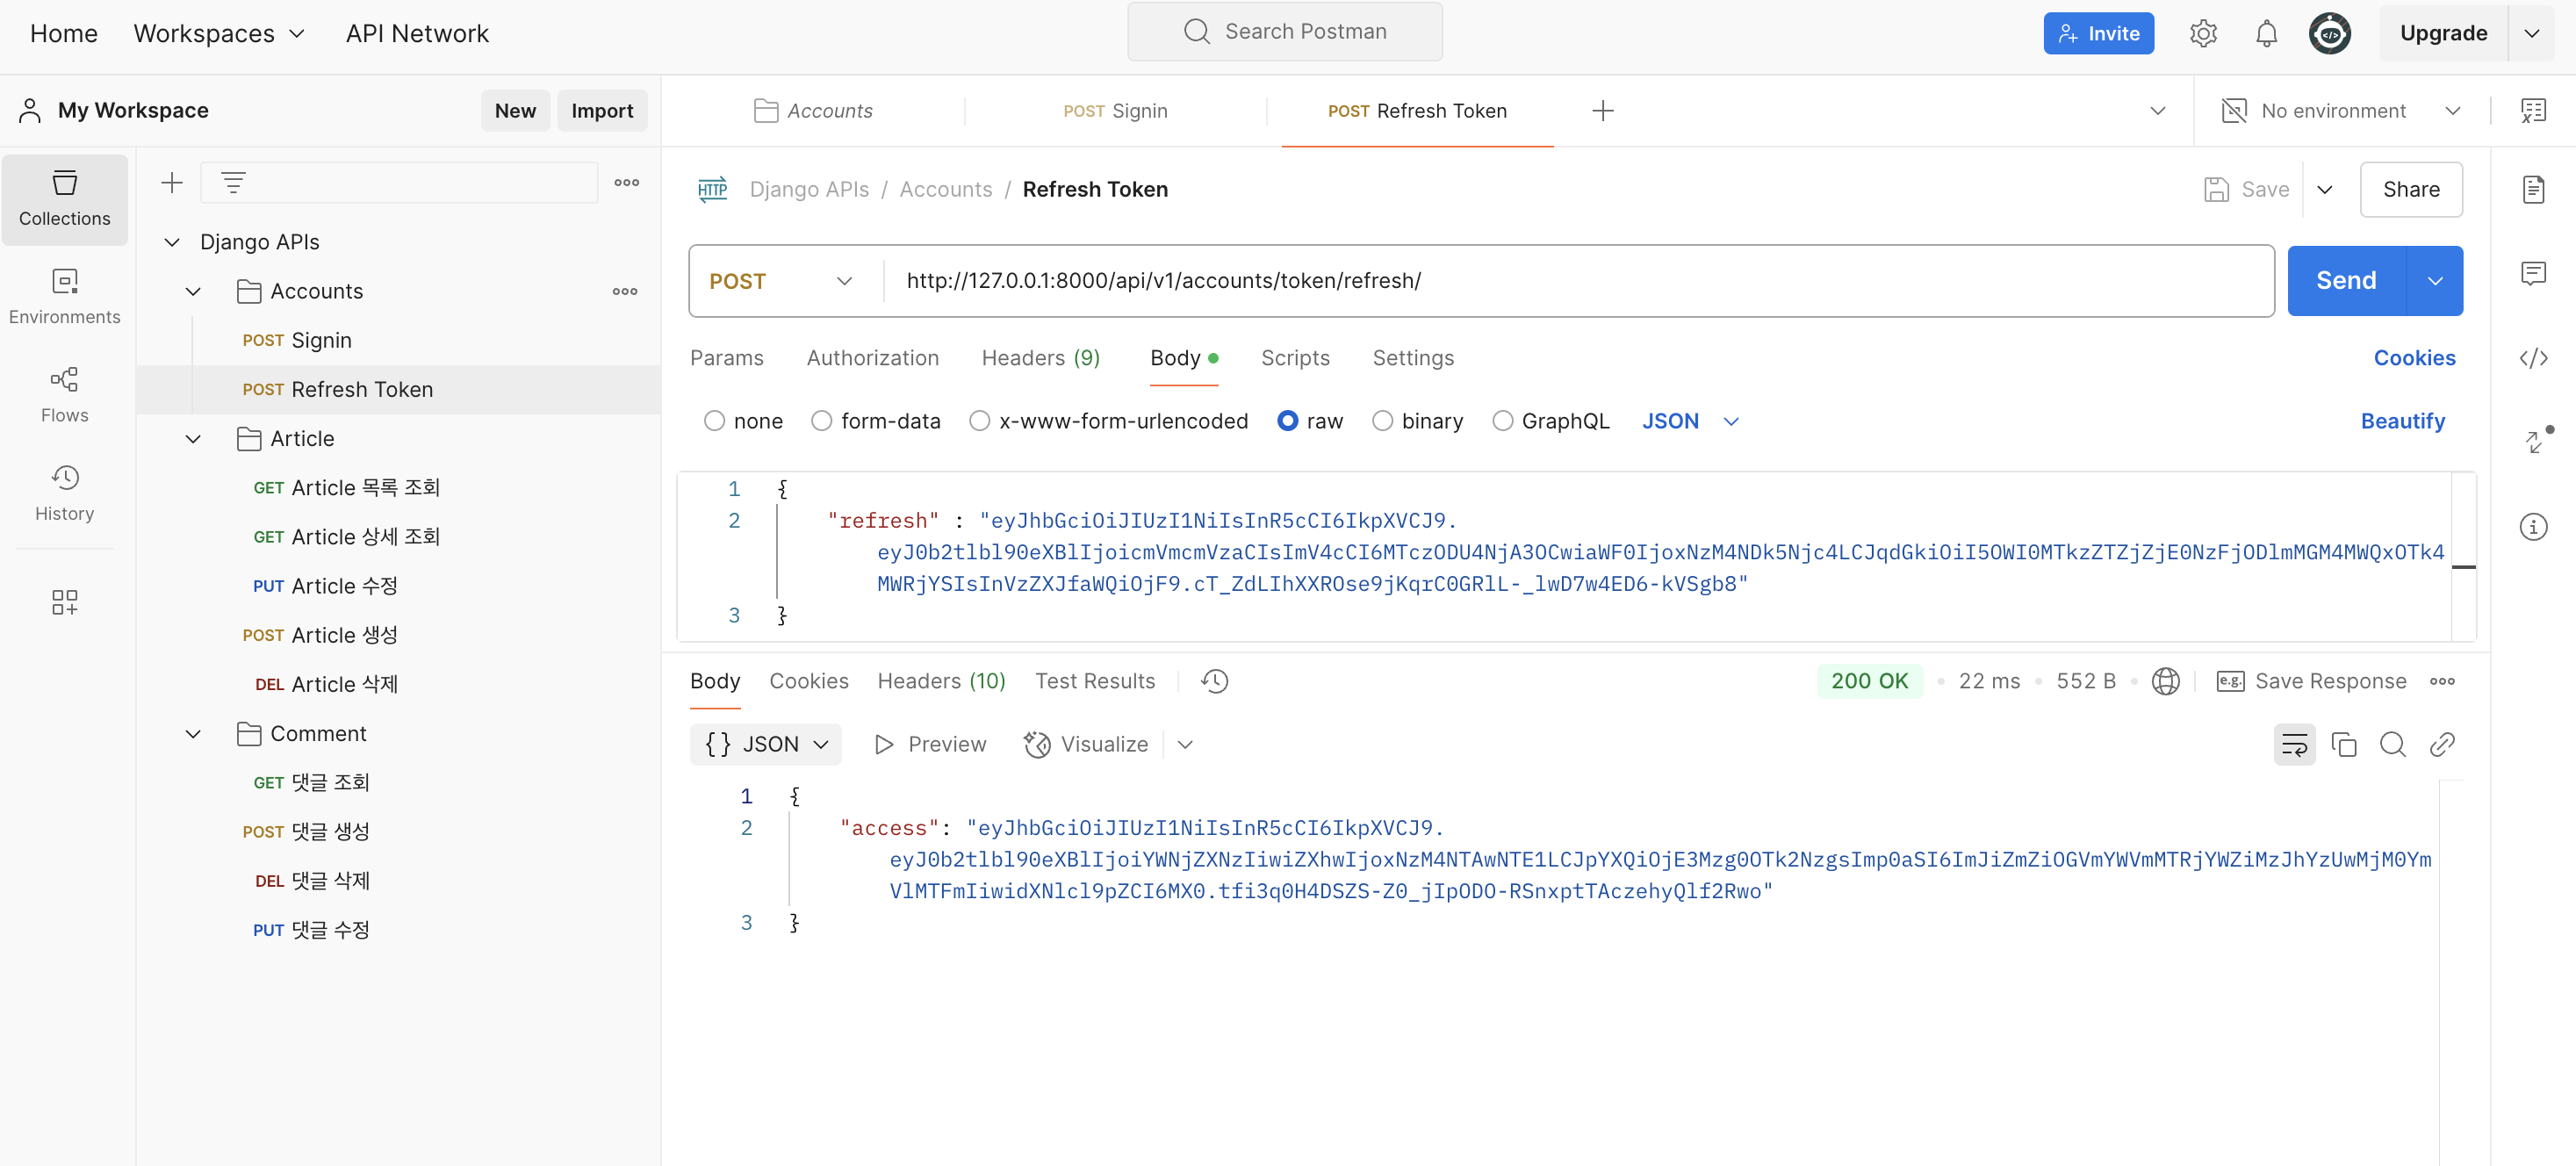The image size is (2576, 1166).
Task: Copy the response body
Action: click(x=2343, y=745)
